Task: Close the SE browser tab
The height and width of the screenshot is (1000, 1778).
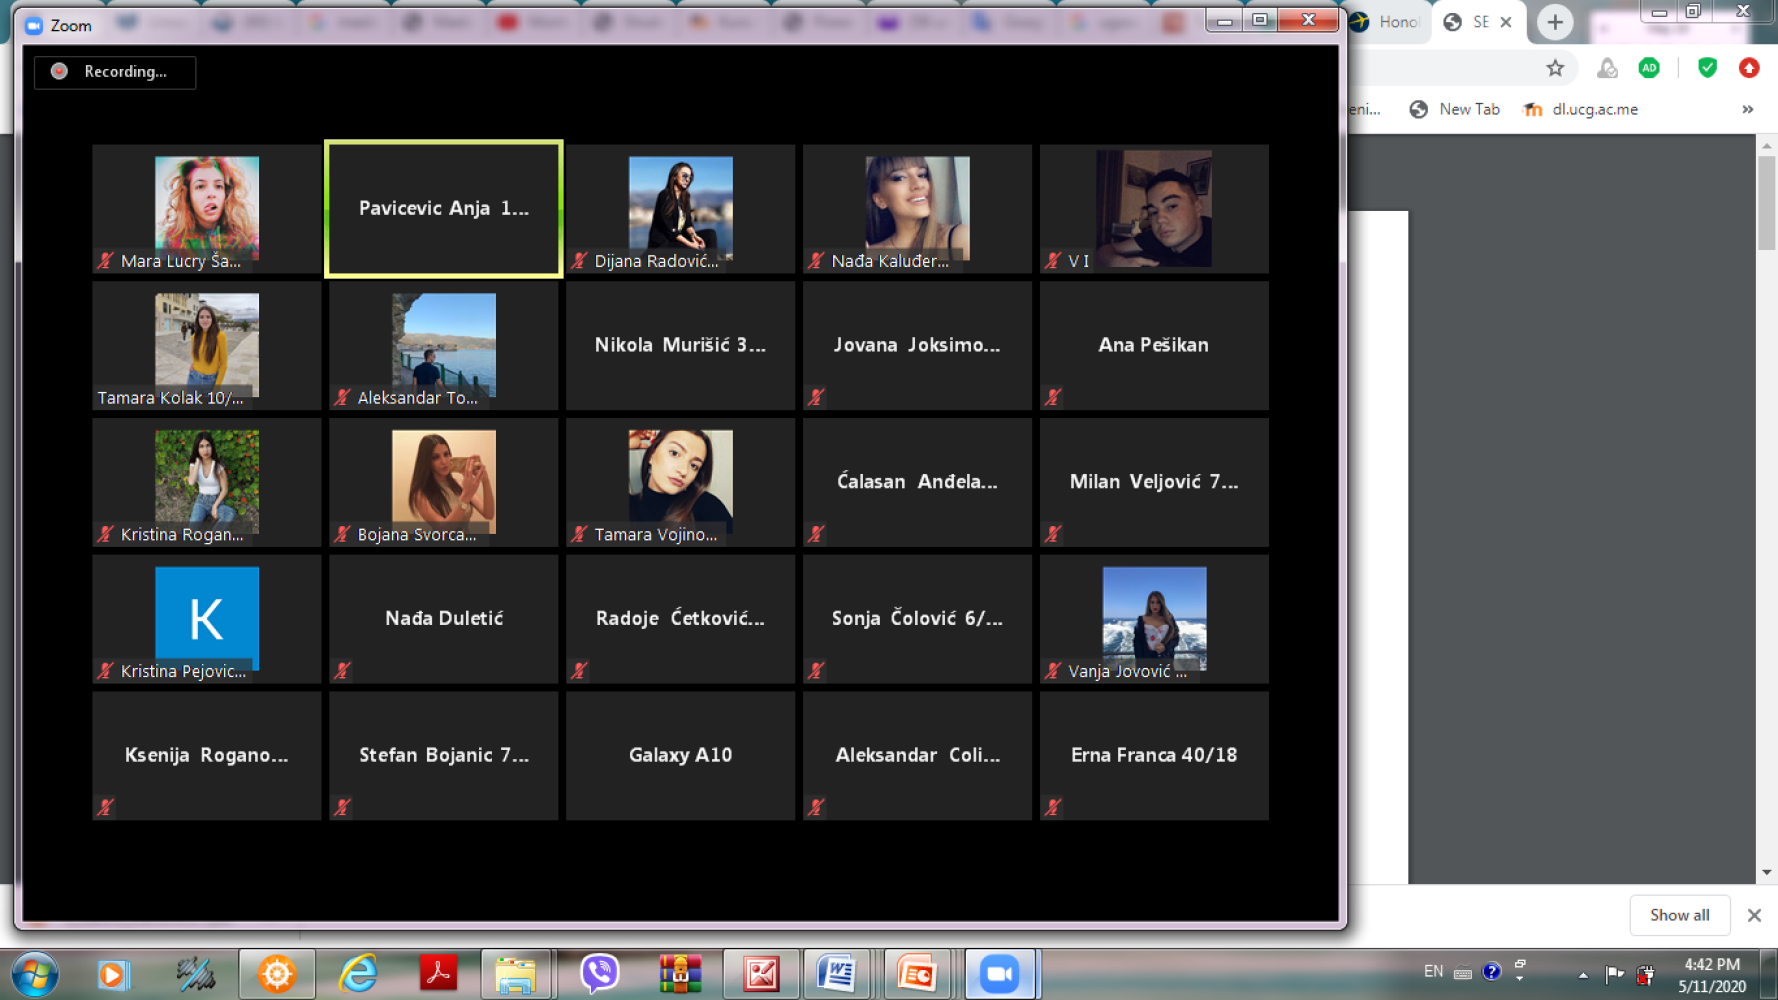Action: [x=1506, y=22]
